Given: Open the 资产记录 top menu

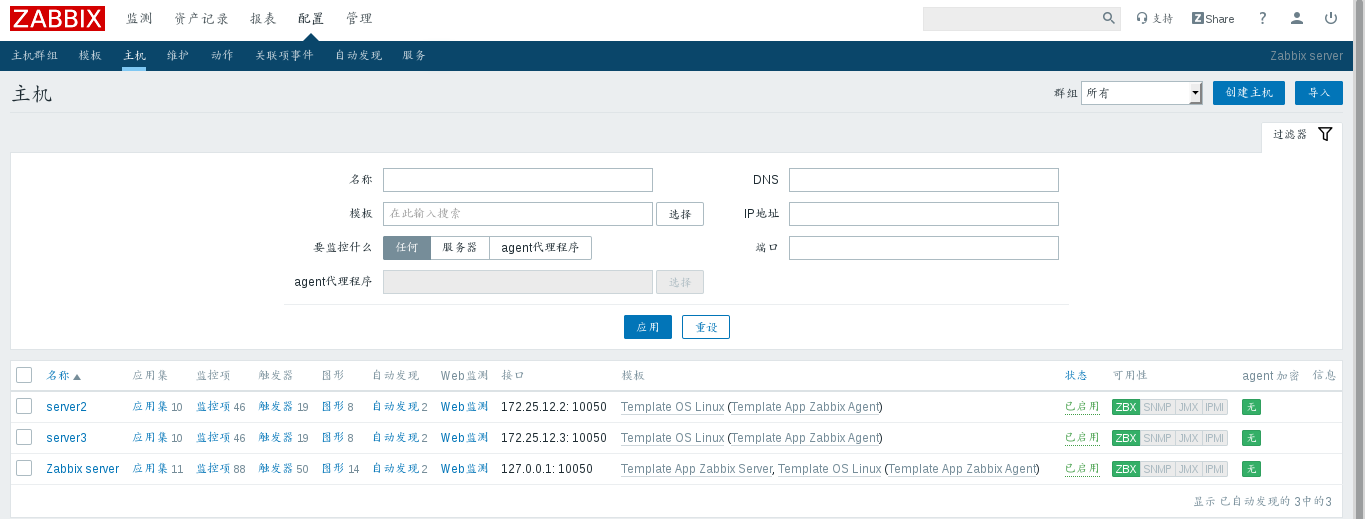Looking at the screenshot, I should click(x=201, y=19).
